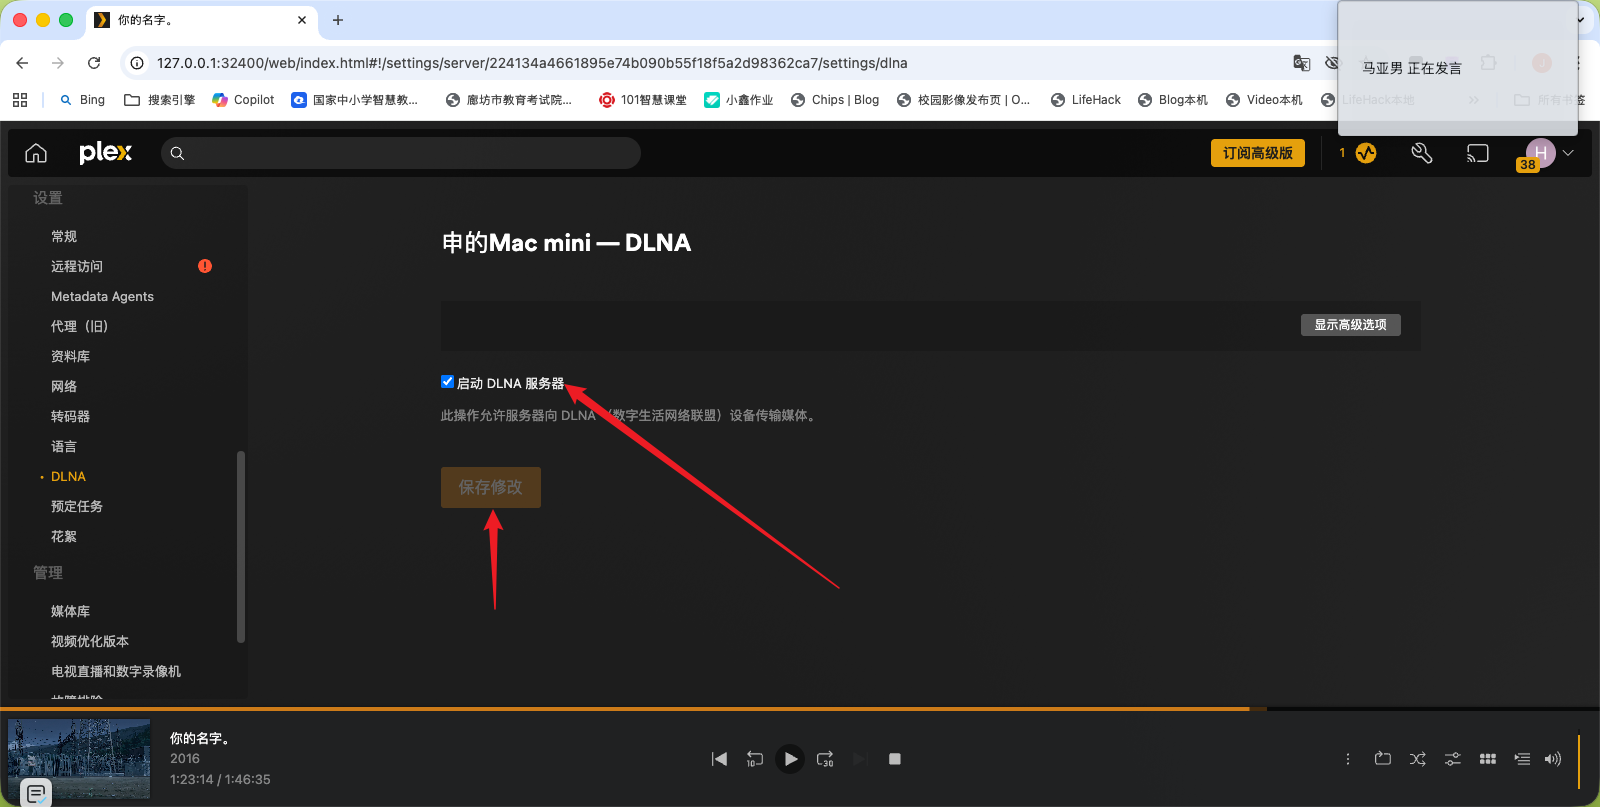The width and height of the screenshot is (1600, 807).
Task: Open the cast-to-device icon
Action: tap(1477, 153)
